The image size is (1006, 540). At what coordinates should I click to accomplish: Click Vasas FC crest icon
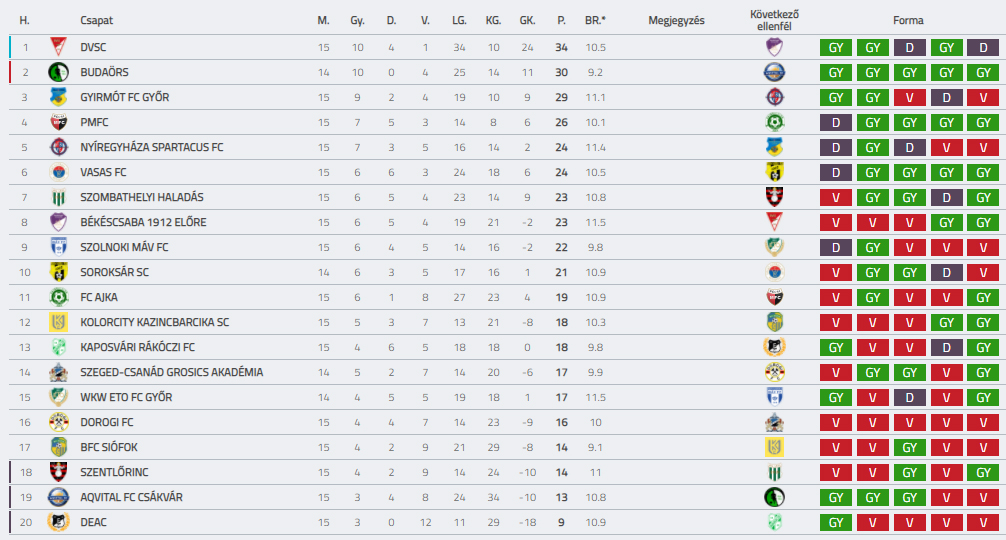(58, 172)
